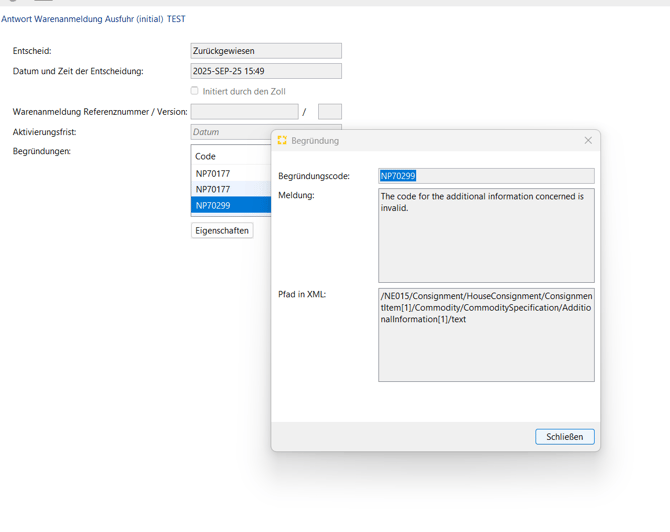Click the 'Pfad in XML:' label
The image size is (670, 532).
[x=302, y=294]
